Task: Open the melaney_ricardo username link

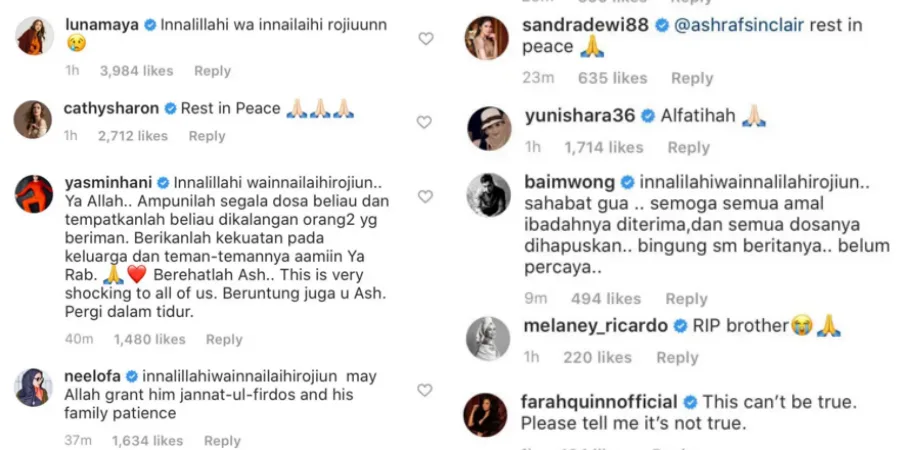Action: [596, 326]
